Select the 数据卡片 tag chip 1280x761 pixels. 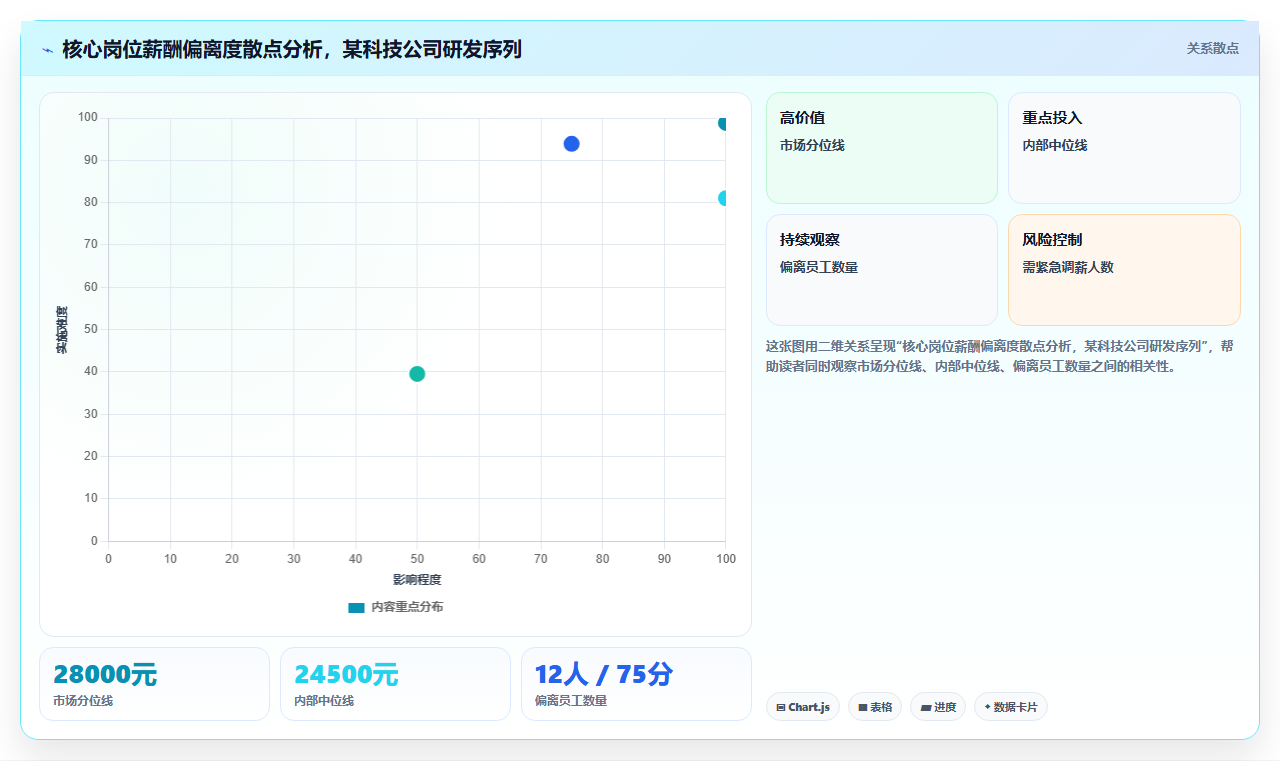point(1011,707)
